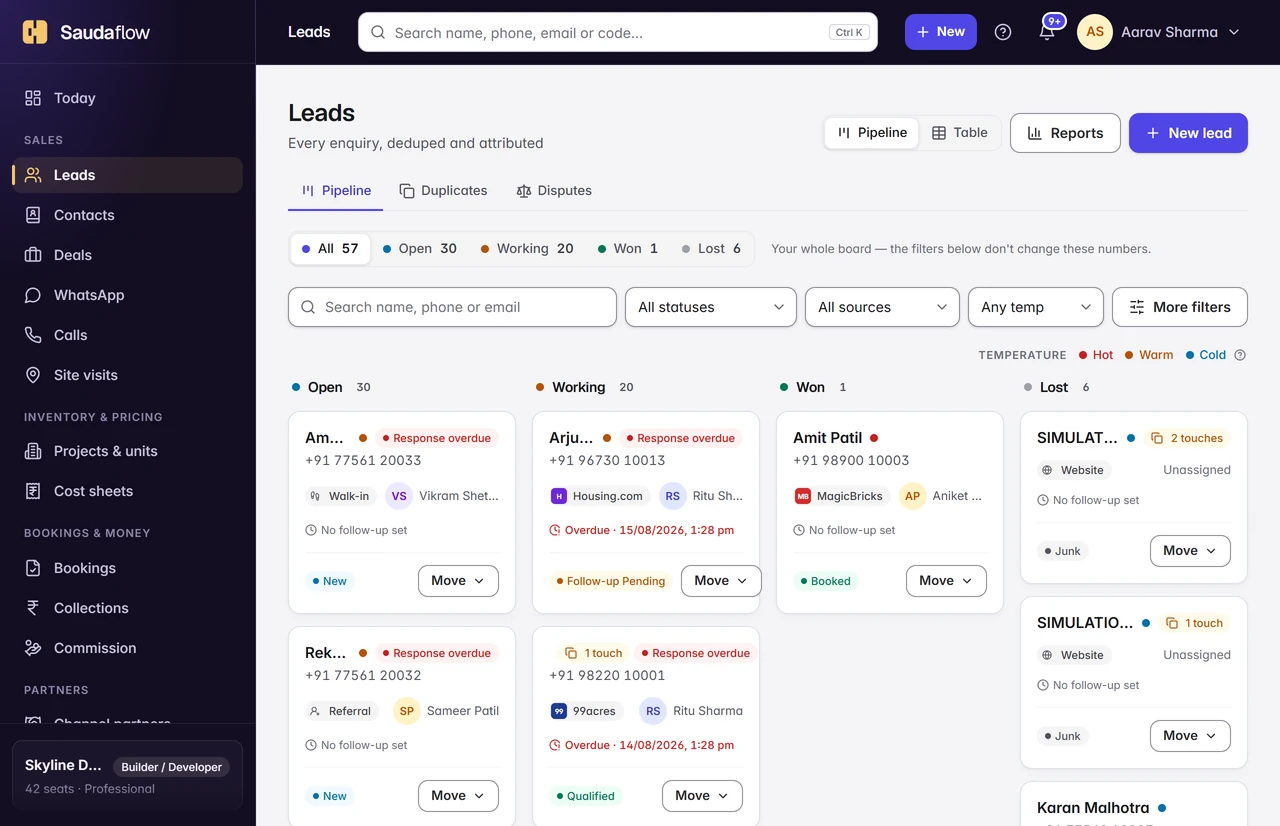Click the Saudaflow logo icon

pyautogui.click(x=35, y=32)
